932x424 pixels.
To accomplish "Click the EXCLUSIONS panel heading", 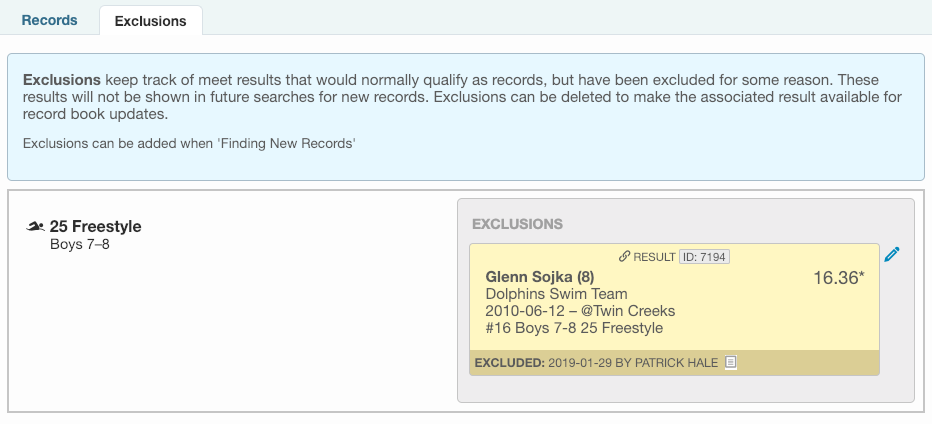I will pyautogui.click(x=517, y=224).
